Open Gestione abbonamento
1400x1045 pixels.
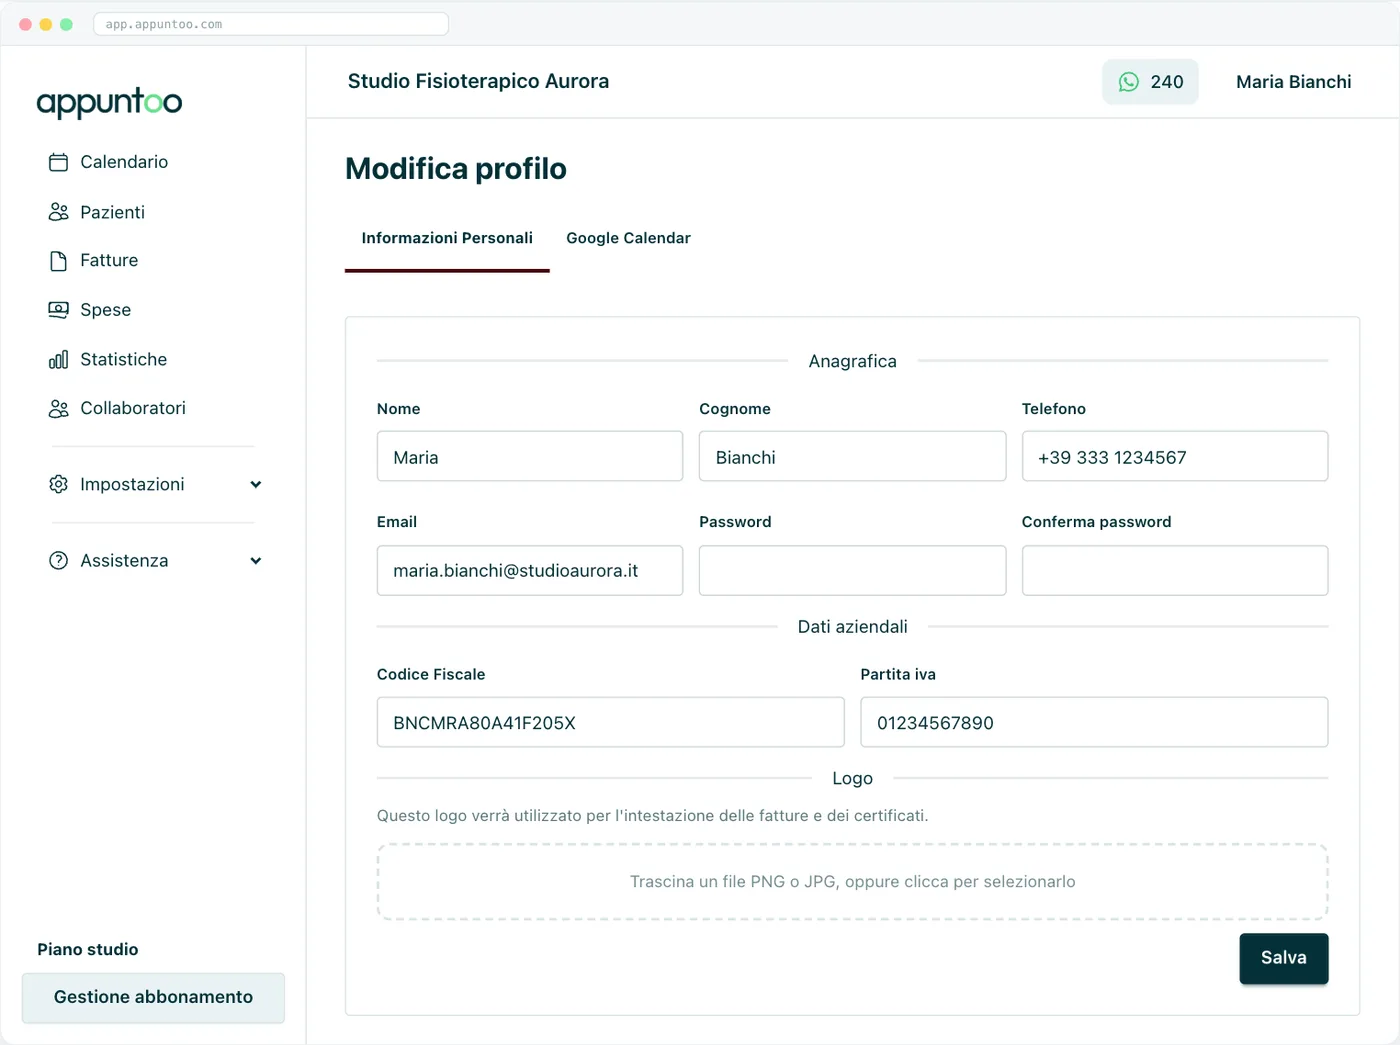pyautogui.click(x=153, y=997)
